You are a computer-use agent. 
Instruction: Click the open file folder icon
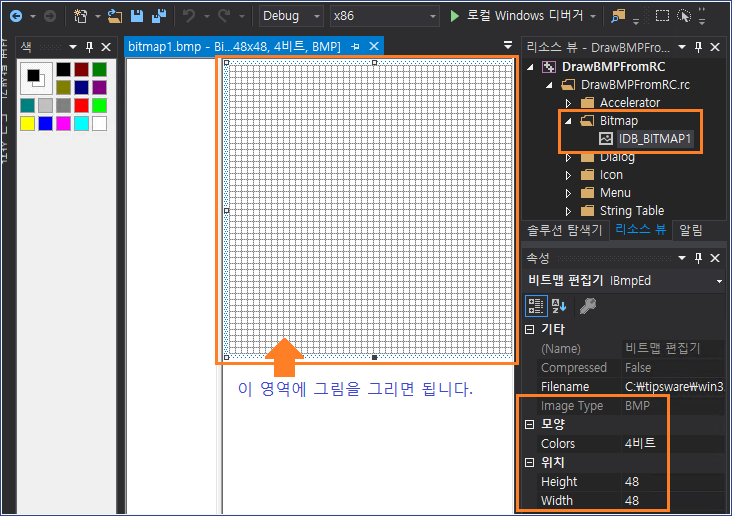click(x=115, y=16)
